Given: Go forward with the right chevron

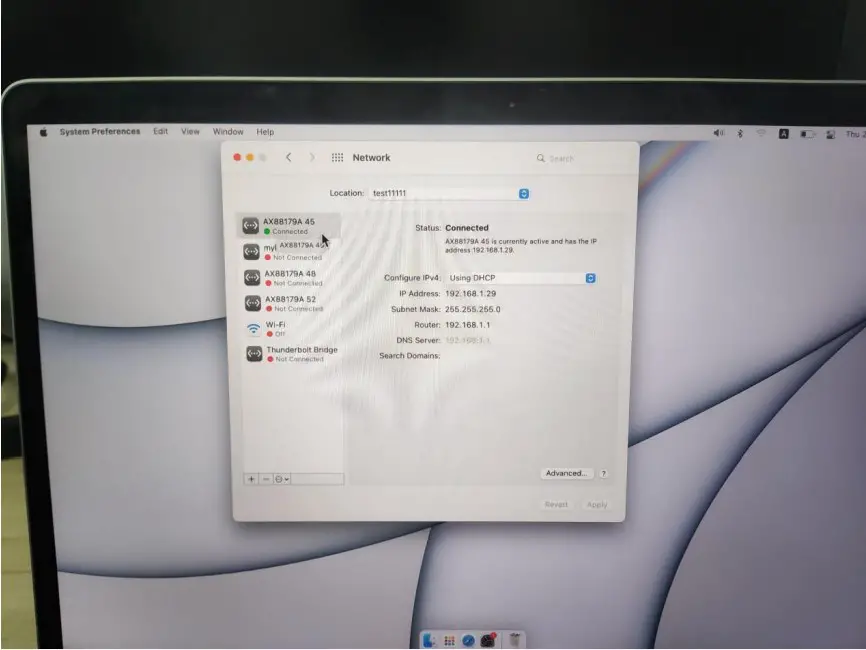Looking at the screenshot, I should 312,157.
